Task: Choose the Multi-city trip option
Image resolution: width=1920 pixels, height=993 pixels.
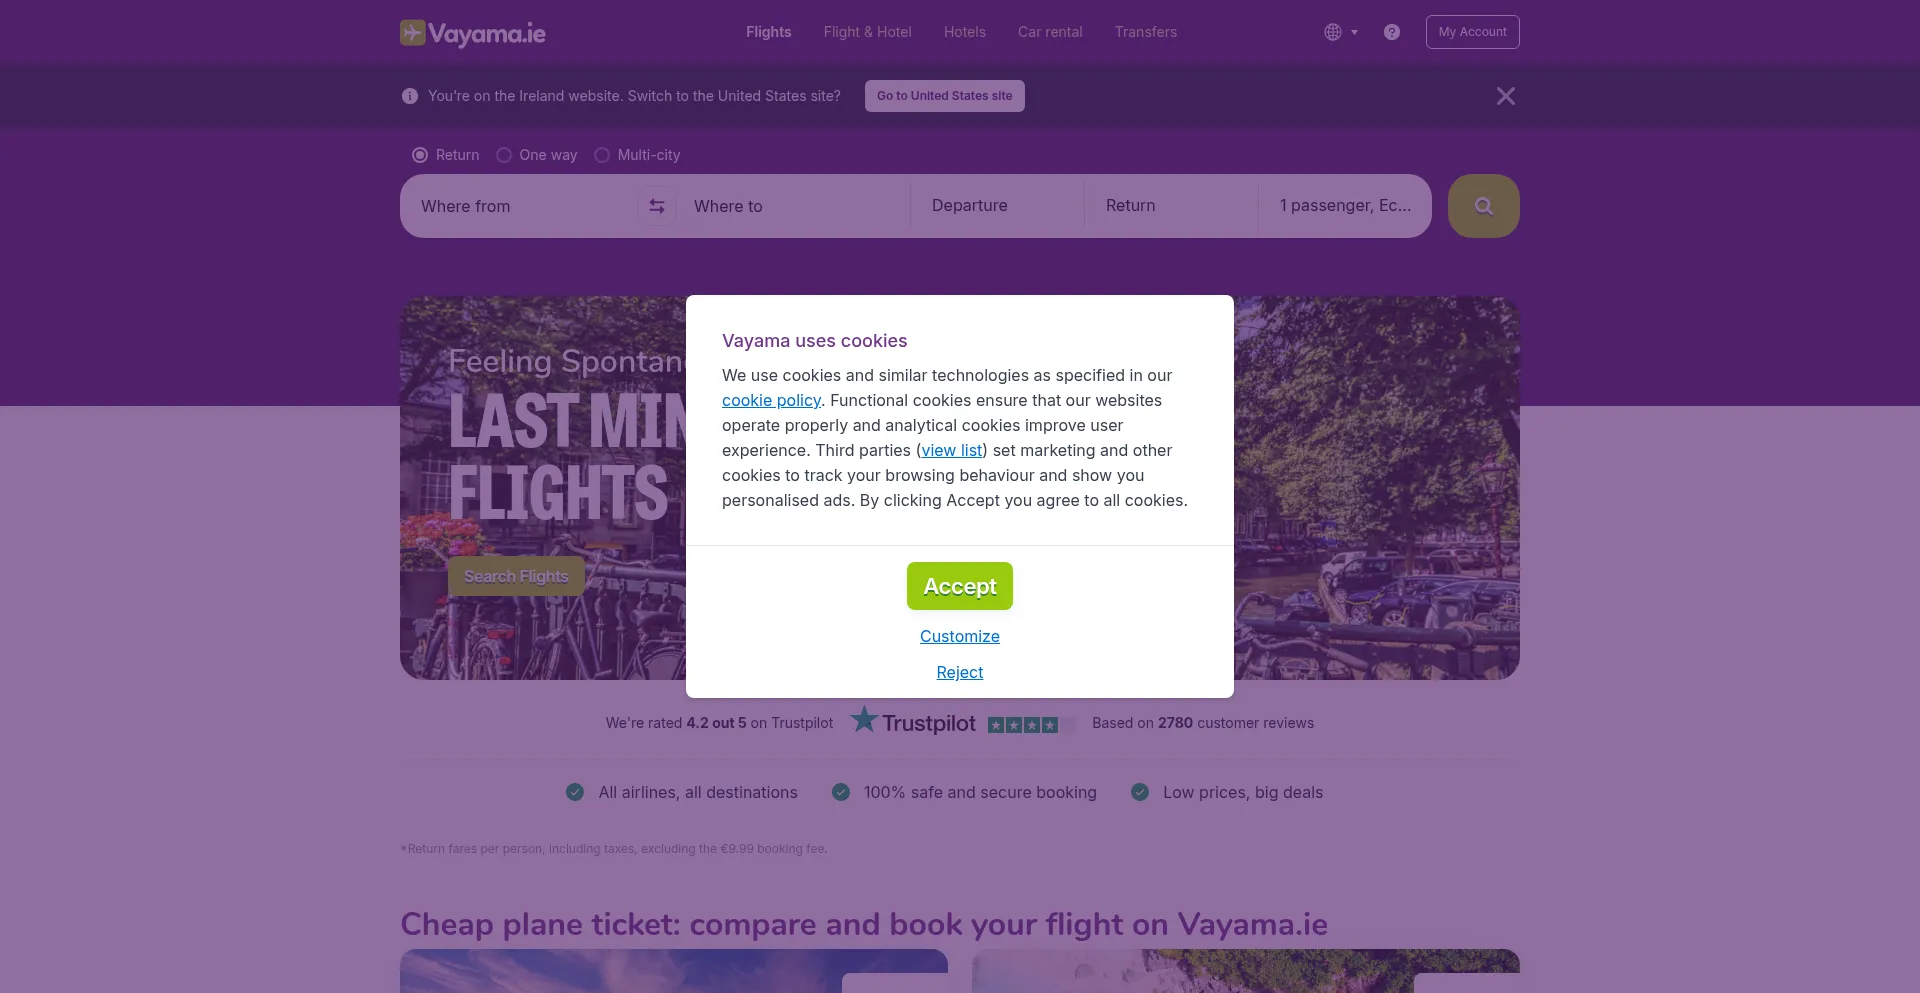Action: [x=602, y=155]
